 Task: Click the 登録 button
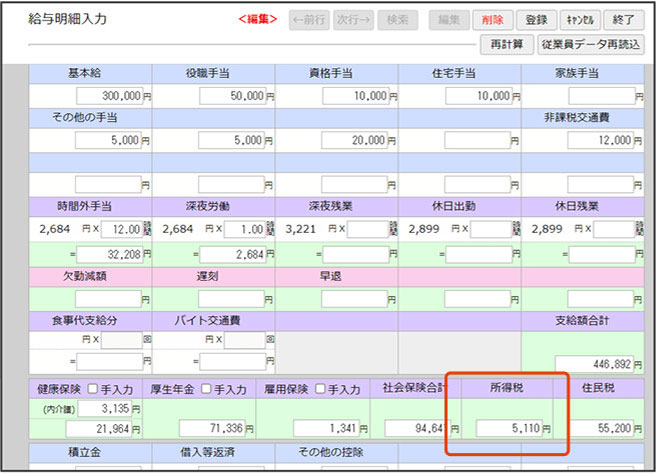(537, 19)
